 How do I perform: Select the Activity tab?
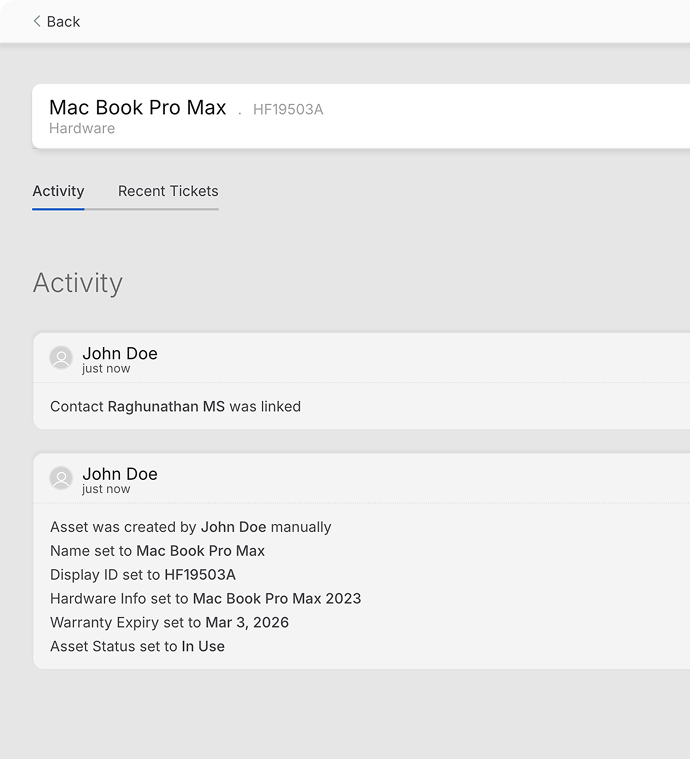(x=58, y=191)
